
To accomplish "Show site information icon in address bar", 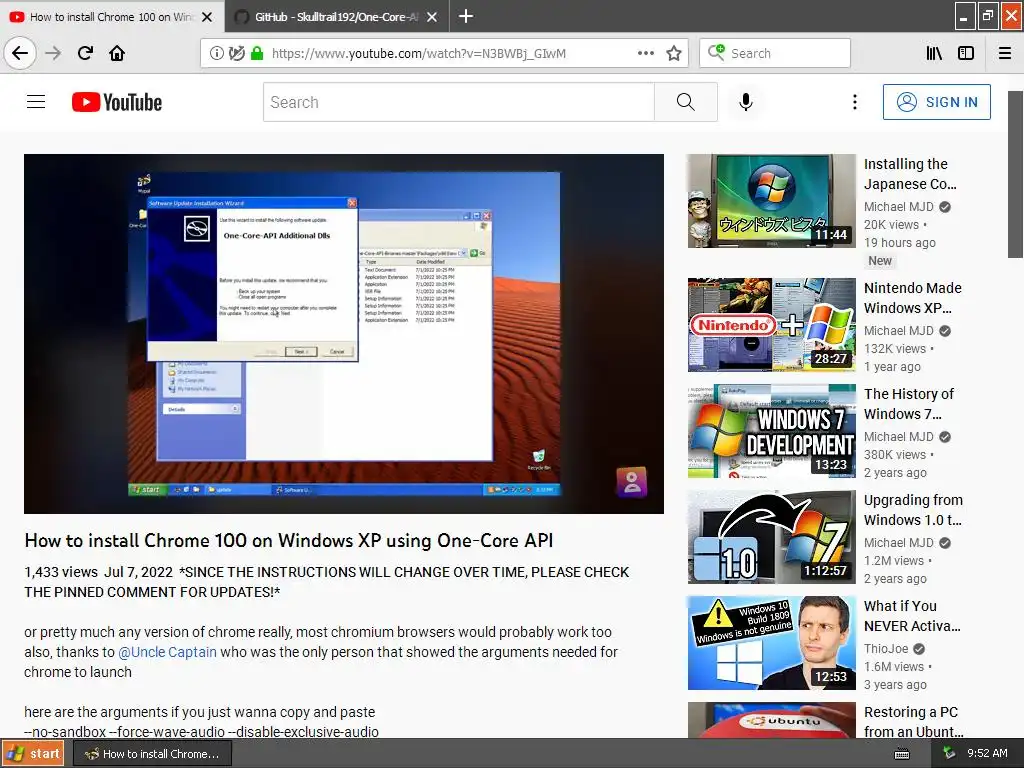I will (x=216, y=54).
